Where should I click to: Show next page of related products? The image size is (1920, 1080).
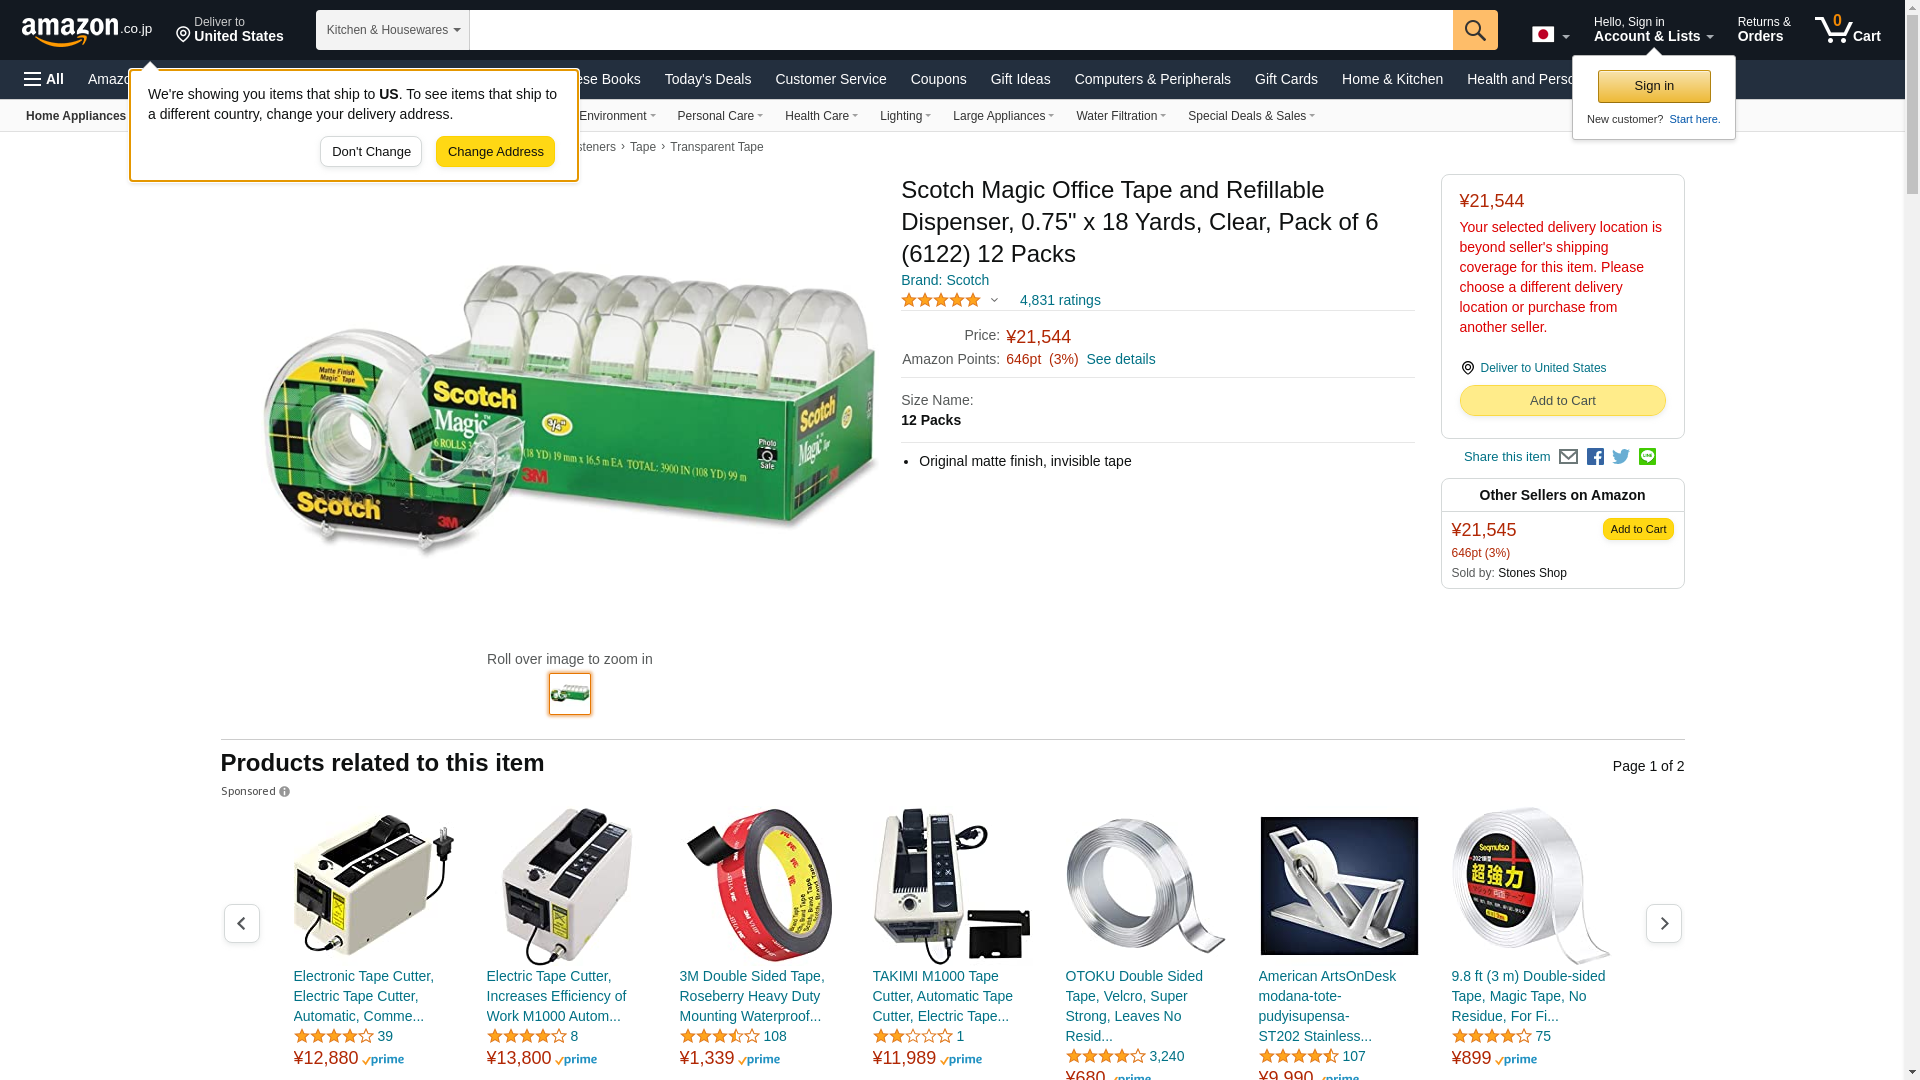1664,923
